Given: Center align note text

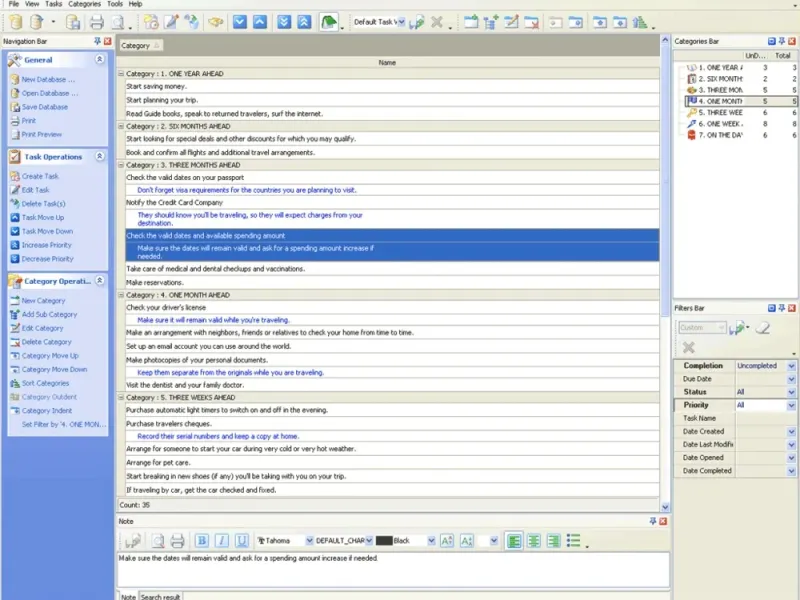Looking at the screenshot, I should coord(534,540).
